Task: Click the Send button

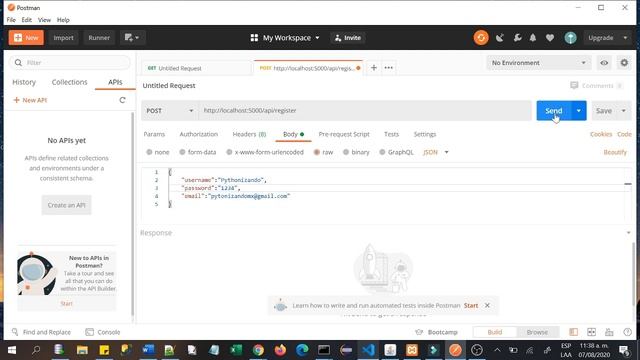Action: [554, 111]
